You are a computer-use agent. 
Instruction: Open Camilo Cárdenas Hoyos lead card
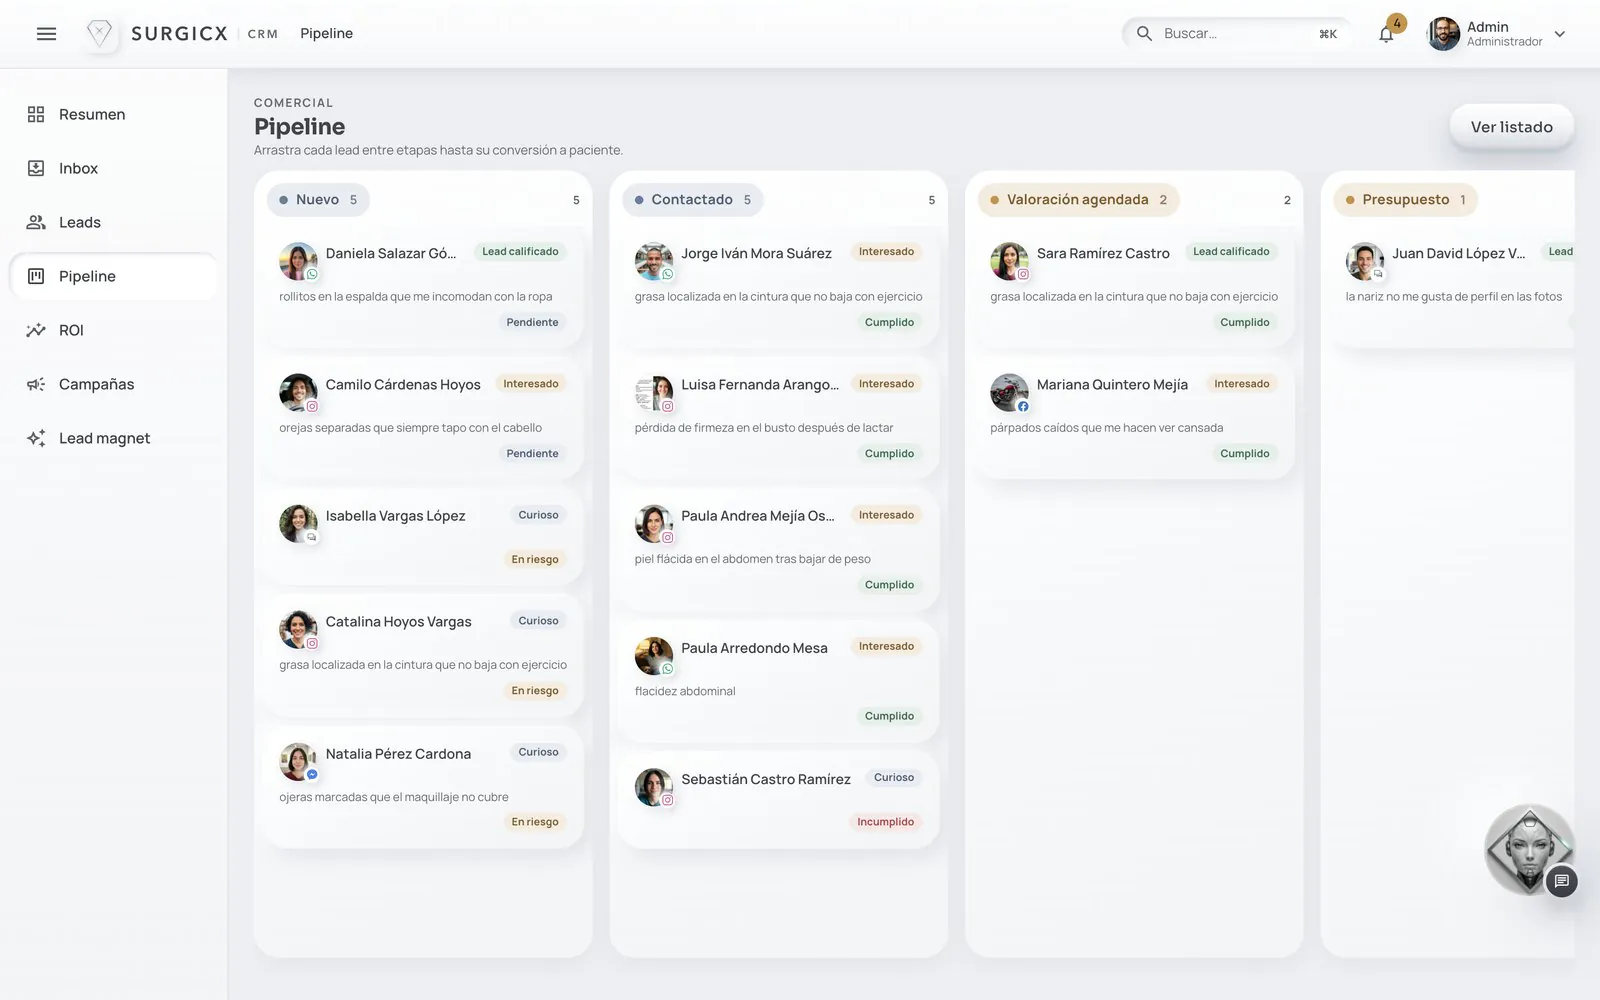423,417
